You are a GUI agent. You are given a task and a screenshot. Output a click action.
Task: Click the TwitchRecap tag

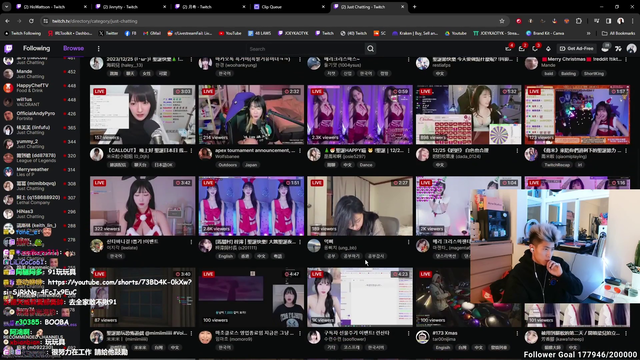pyautogui.click(x=556, y=165)
